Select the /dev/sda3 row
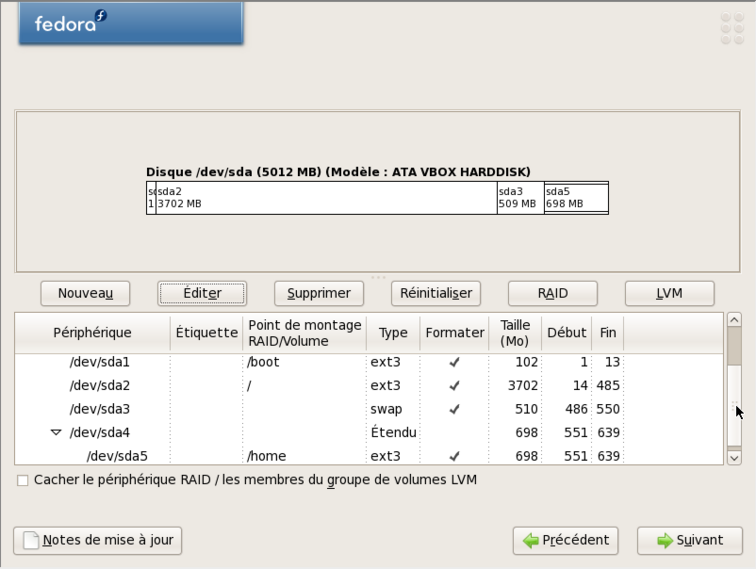The width and height of the screenshot is (756, 569). (369, 409)
